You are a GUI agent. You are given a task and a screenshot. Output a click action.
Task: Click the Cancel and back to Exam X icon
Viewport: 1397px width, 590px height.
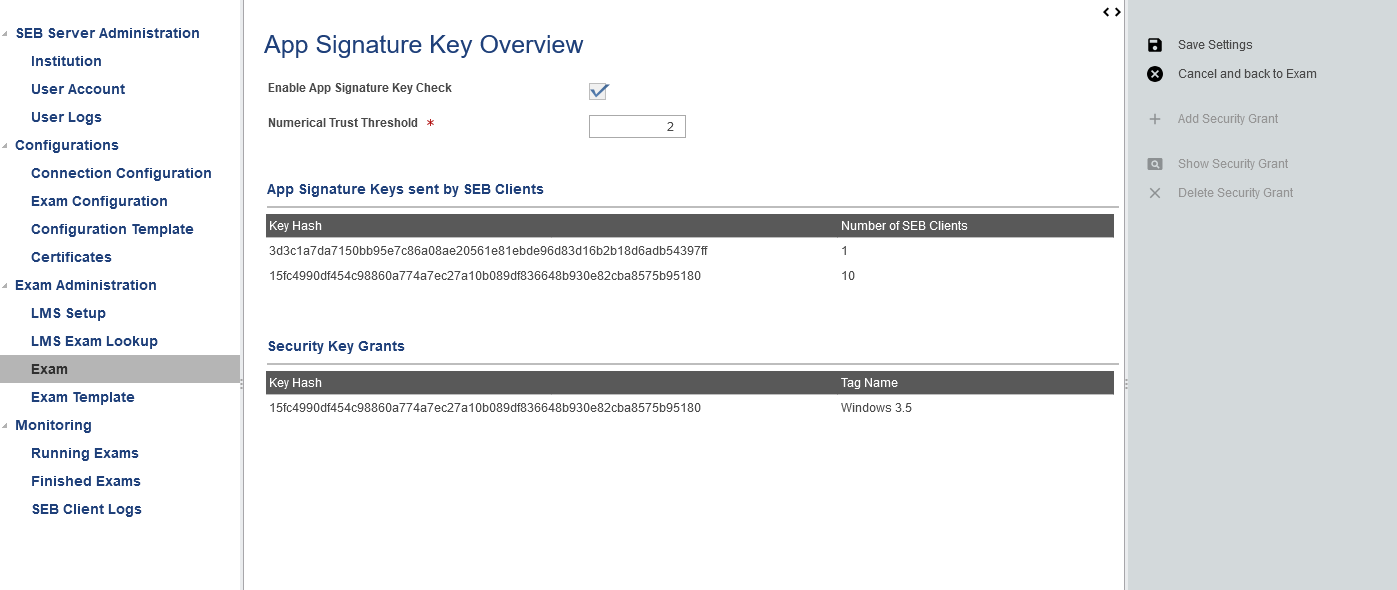[x=1155, y=74]
